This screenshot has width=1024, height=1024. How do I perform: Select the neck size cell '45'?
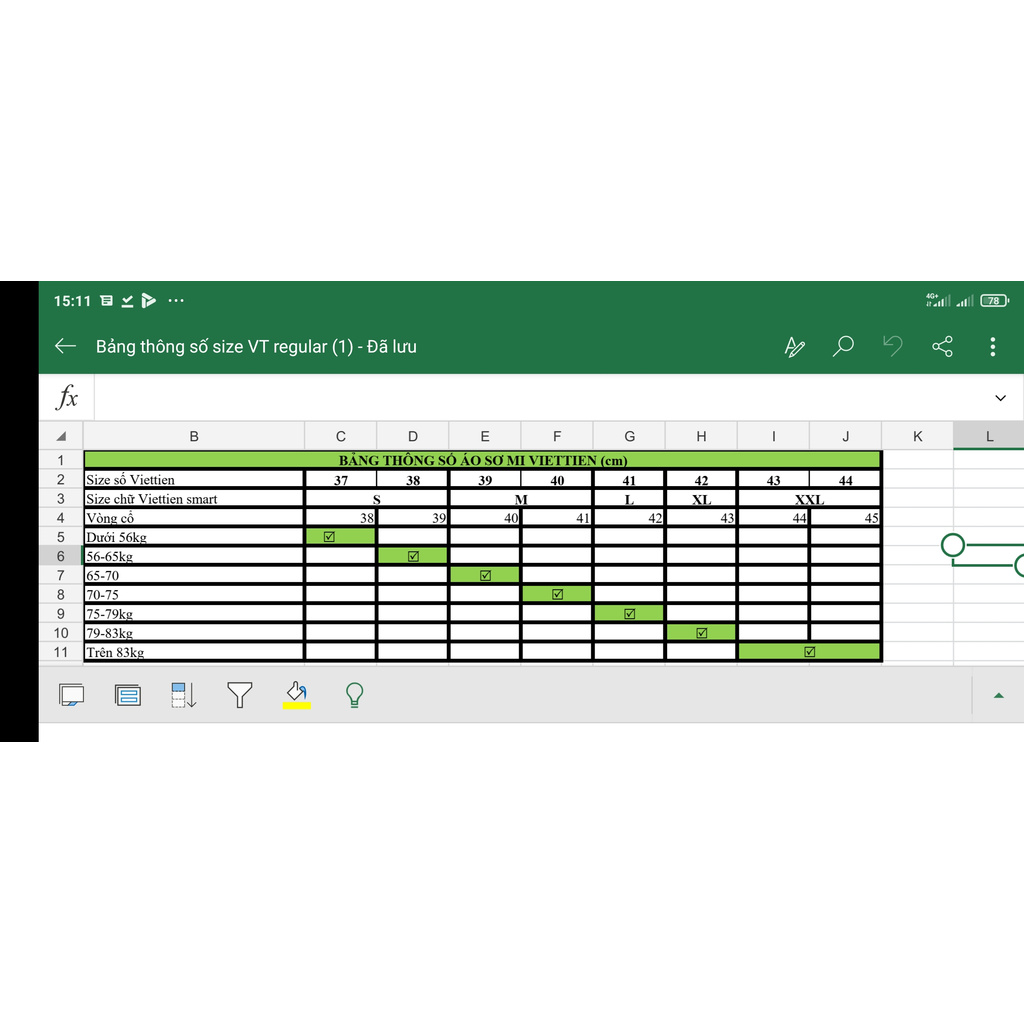(x=845, y=518)
